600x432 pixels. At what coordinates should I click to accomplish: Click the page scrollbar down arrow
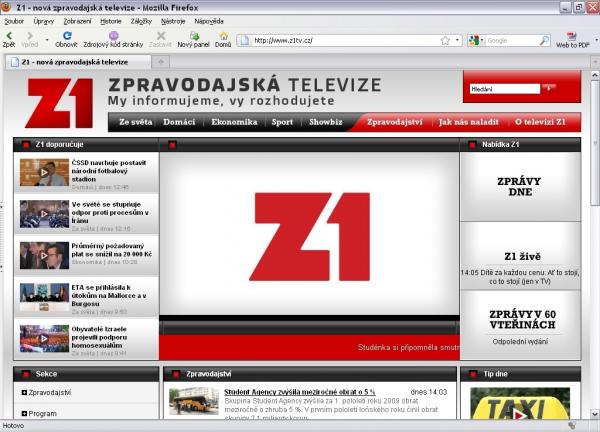(595, 414)
